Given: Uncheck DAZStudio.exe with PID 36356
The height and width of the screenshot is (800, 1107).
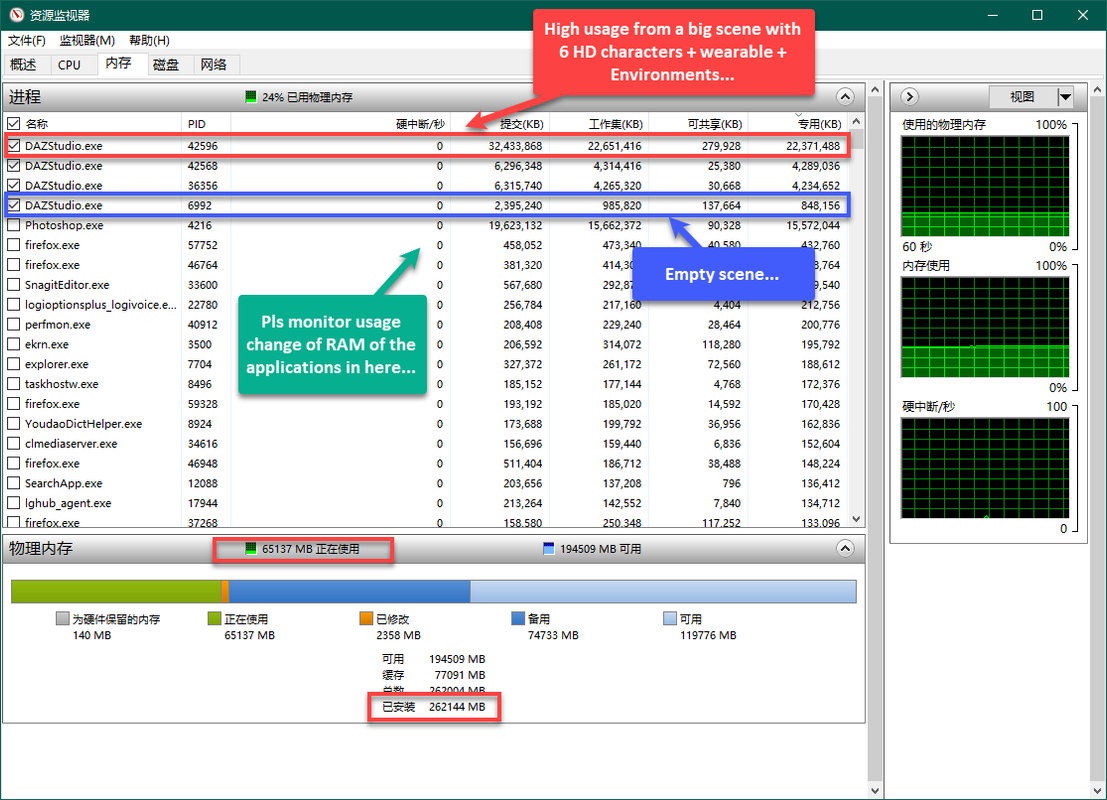Looking at the screenshot, I should 13,186.
